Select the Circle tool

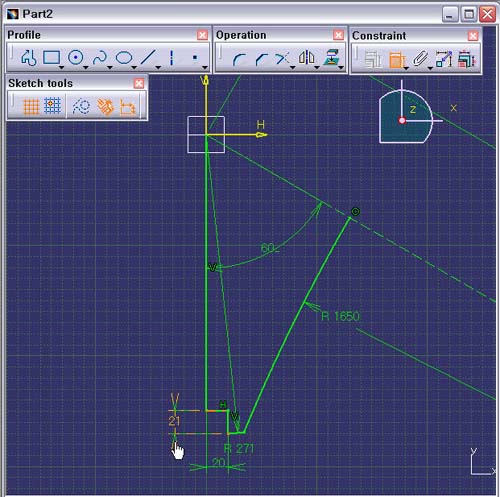(x=76, y=58)
